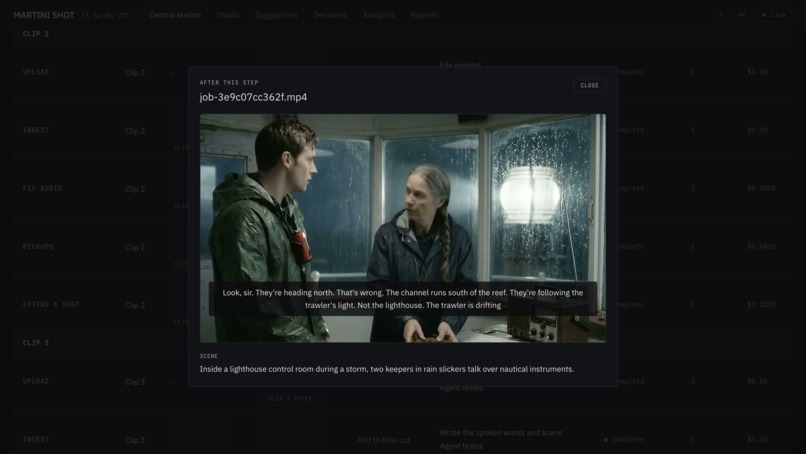Viewport: 806px width, 454px height.
Task: Click the CLIP 3 section heading
Action: (36, 342)
